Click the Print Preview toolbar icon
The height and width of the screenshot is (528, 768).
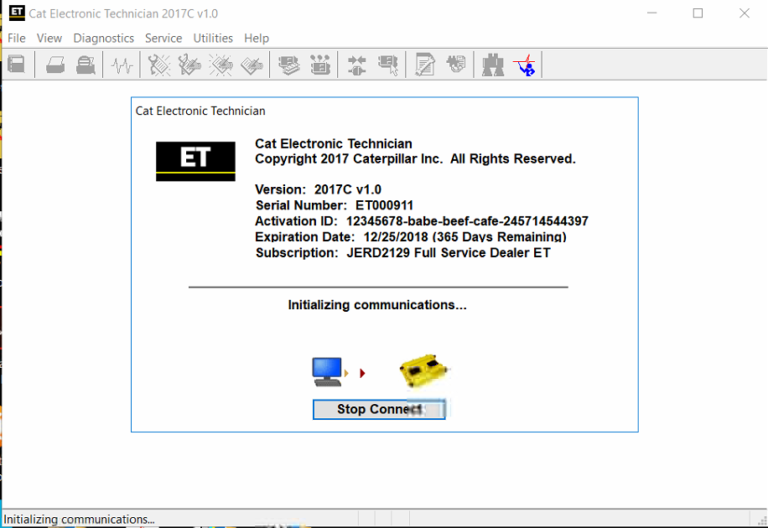tap(85, 65)
